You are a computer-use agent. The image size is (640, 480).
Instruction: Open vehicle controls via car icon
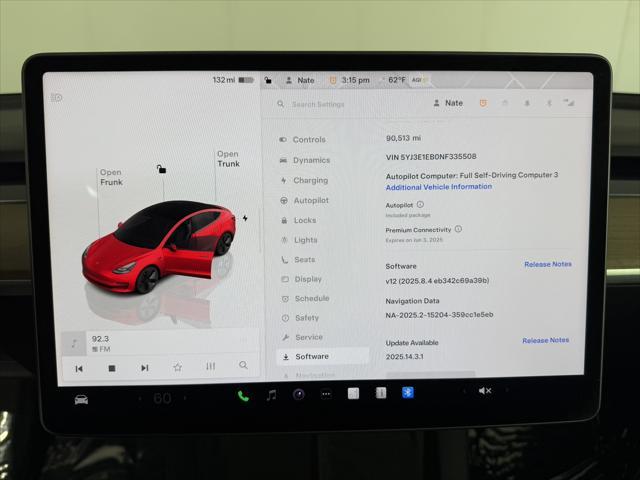tap(81, 400)
